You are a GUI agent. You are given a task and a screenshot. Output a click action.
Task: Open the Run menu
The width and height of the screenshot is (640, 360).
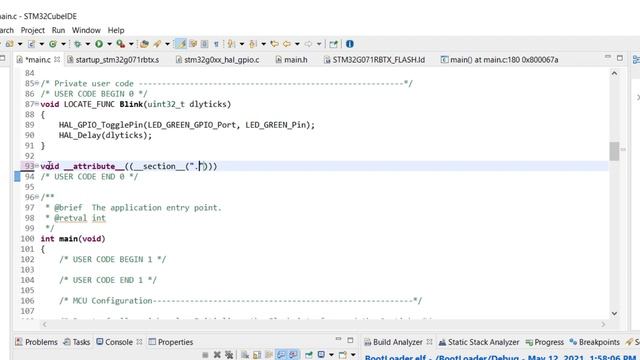[x=58, y=30]
